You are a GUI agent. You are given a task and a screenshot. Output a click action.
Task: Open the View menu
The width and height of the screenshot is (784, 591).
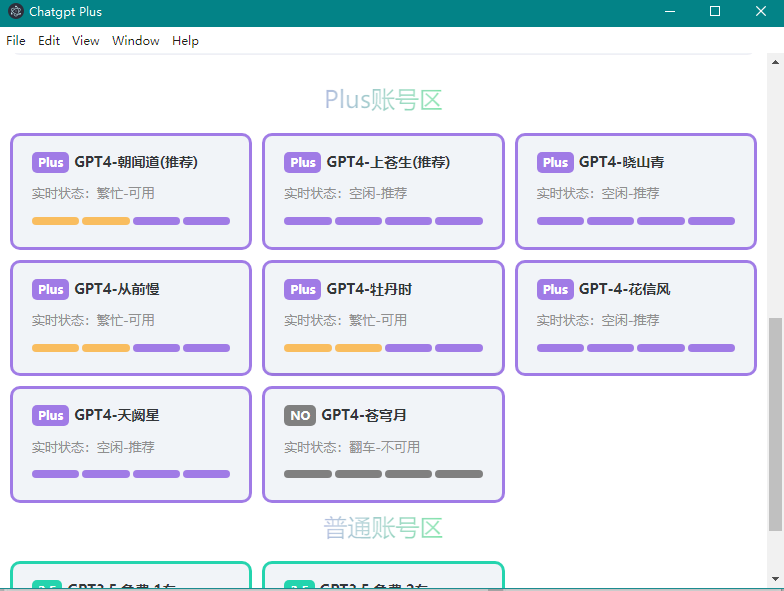86,40
